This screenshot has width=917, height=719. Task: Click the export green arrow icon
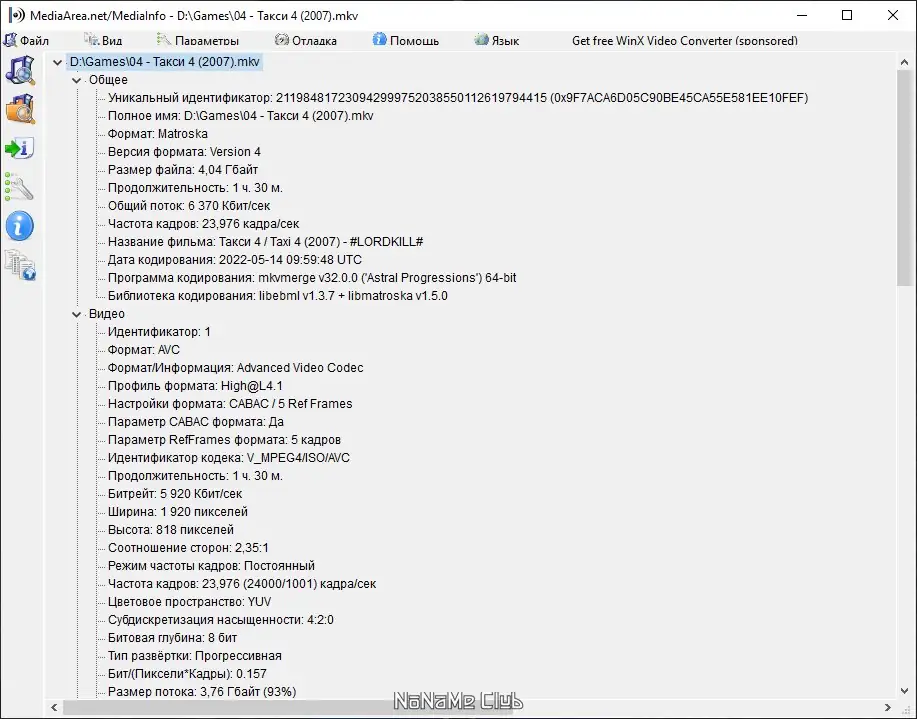20,148
